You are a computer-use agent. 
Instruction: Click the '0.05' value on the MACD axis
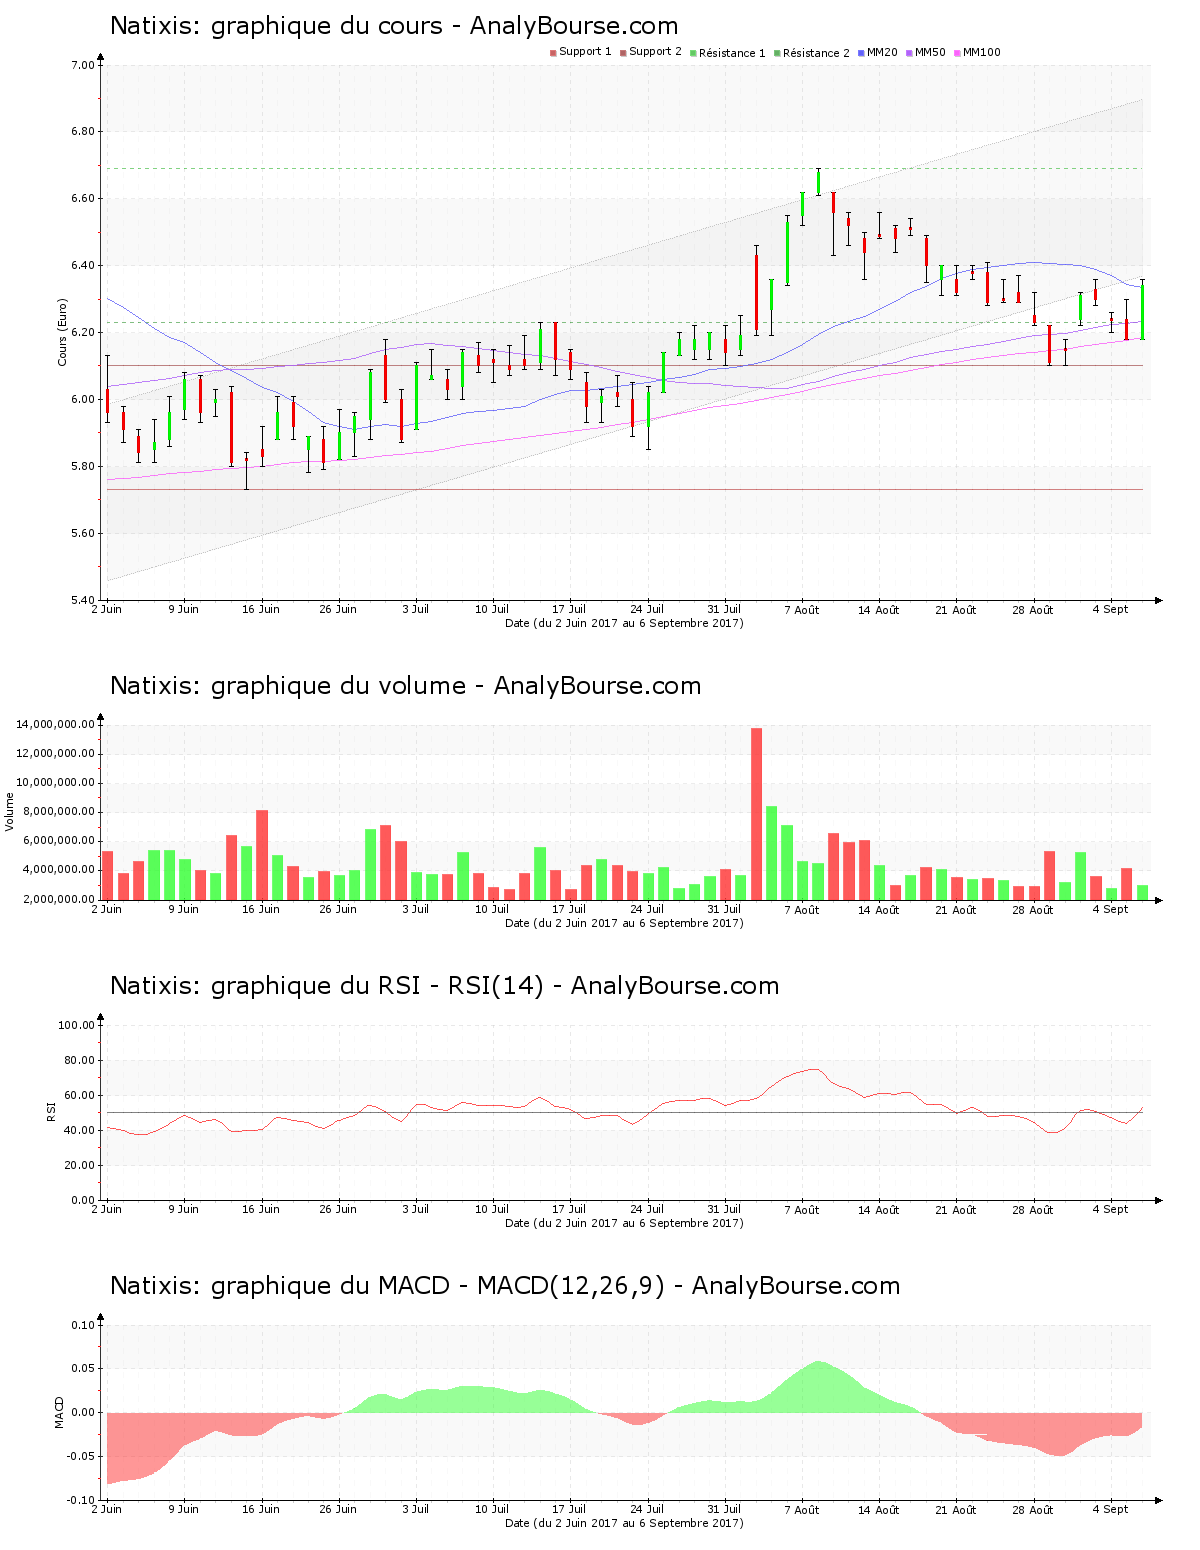(x=83, y=1369)
